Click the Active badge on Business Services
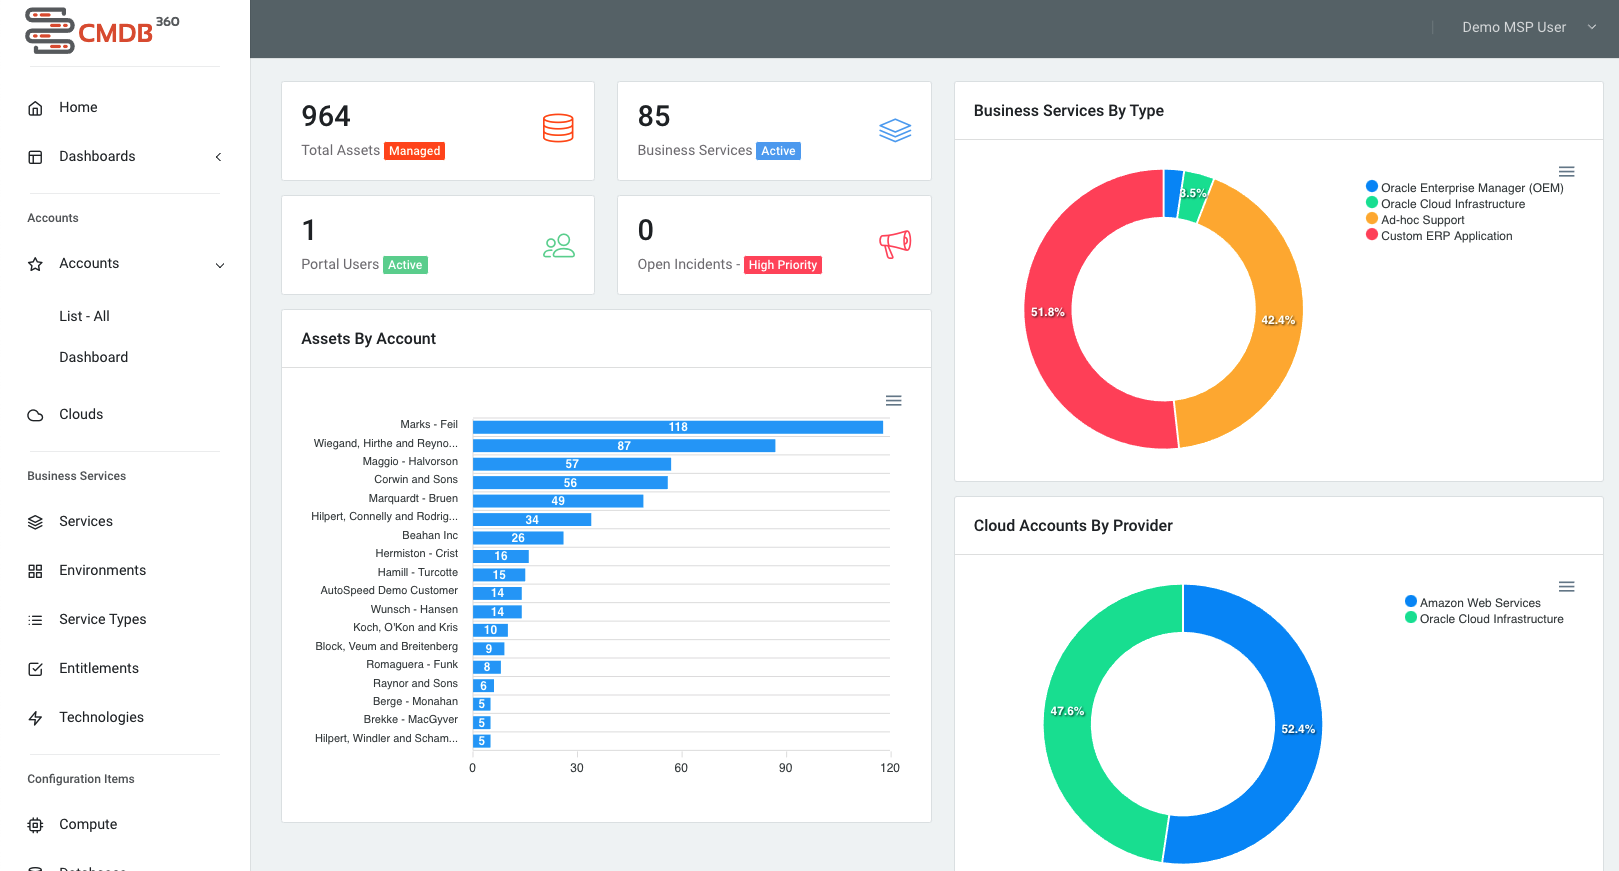Image resolution: width=1619 pixels, height=871 pixels. pos(778,151)
